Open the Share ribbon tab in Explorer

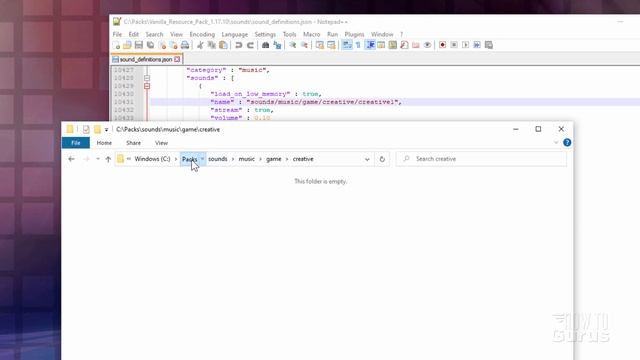coord(133,143)
